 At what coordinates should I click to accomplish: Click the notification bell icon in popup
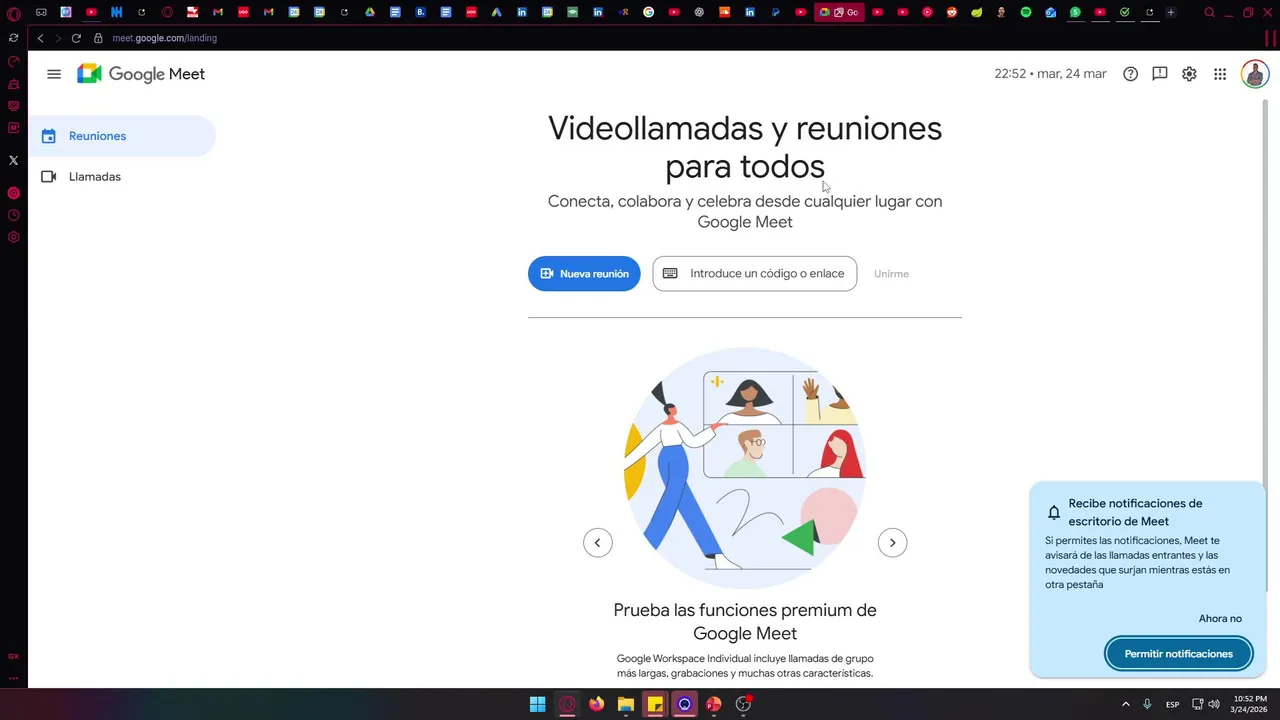(x=1054, y=513)
